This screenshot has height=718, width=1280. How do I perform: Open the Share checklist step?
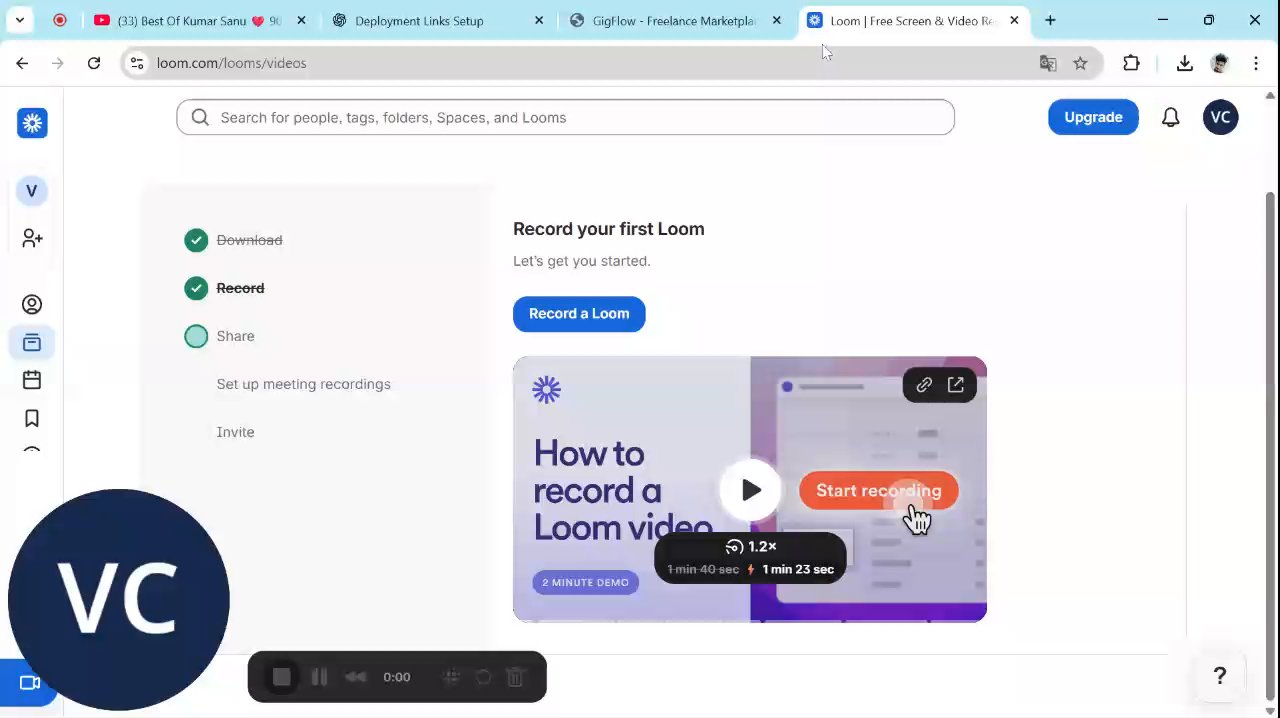point(235,336)
